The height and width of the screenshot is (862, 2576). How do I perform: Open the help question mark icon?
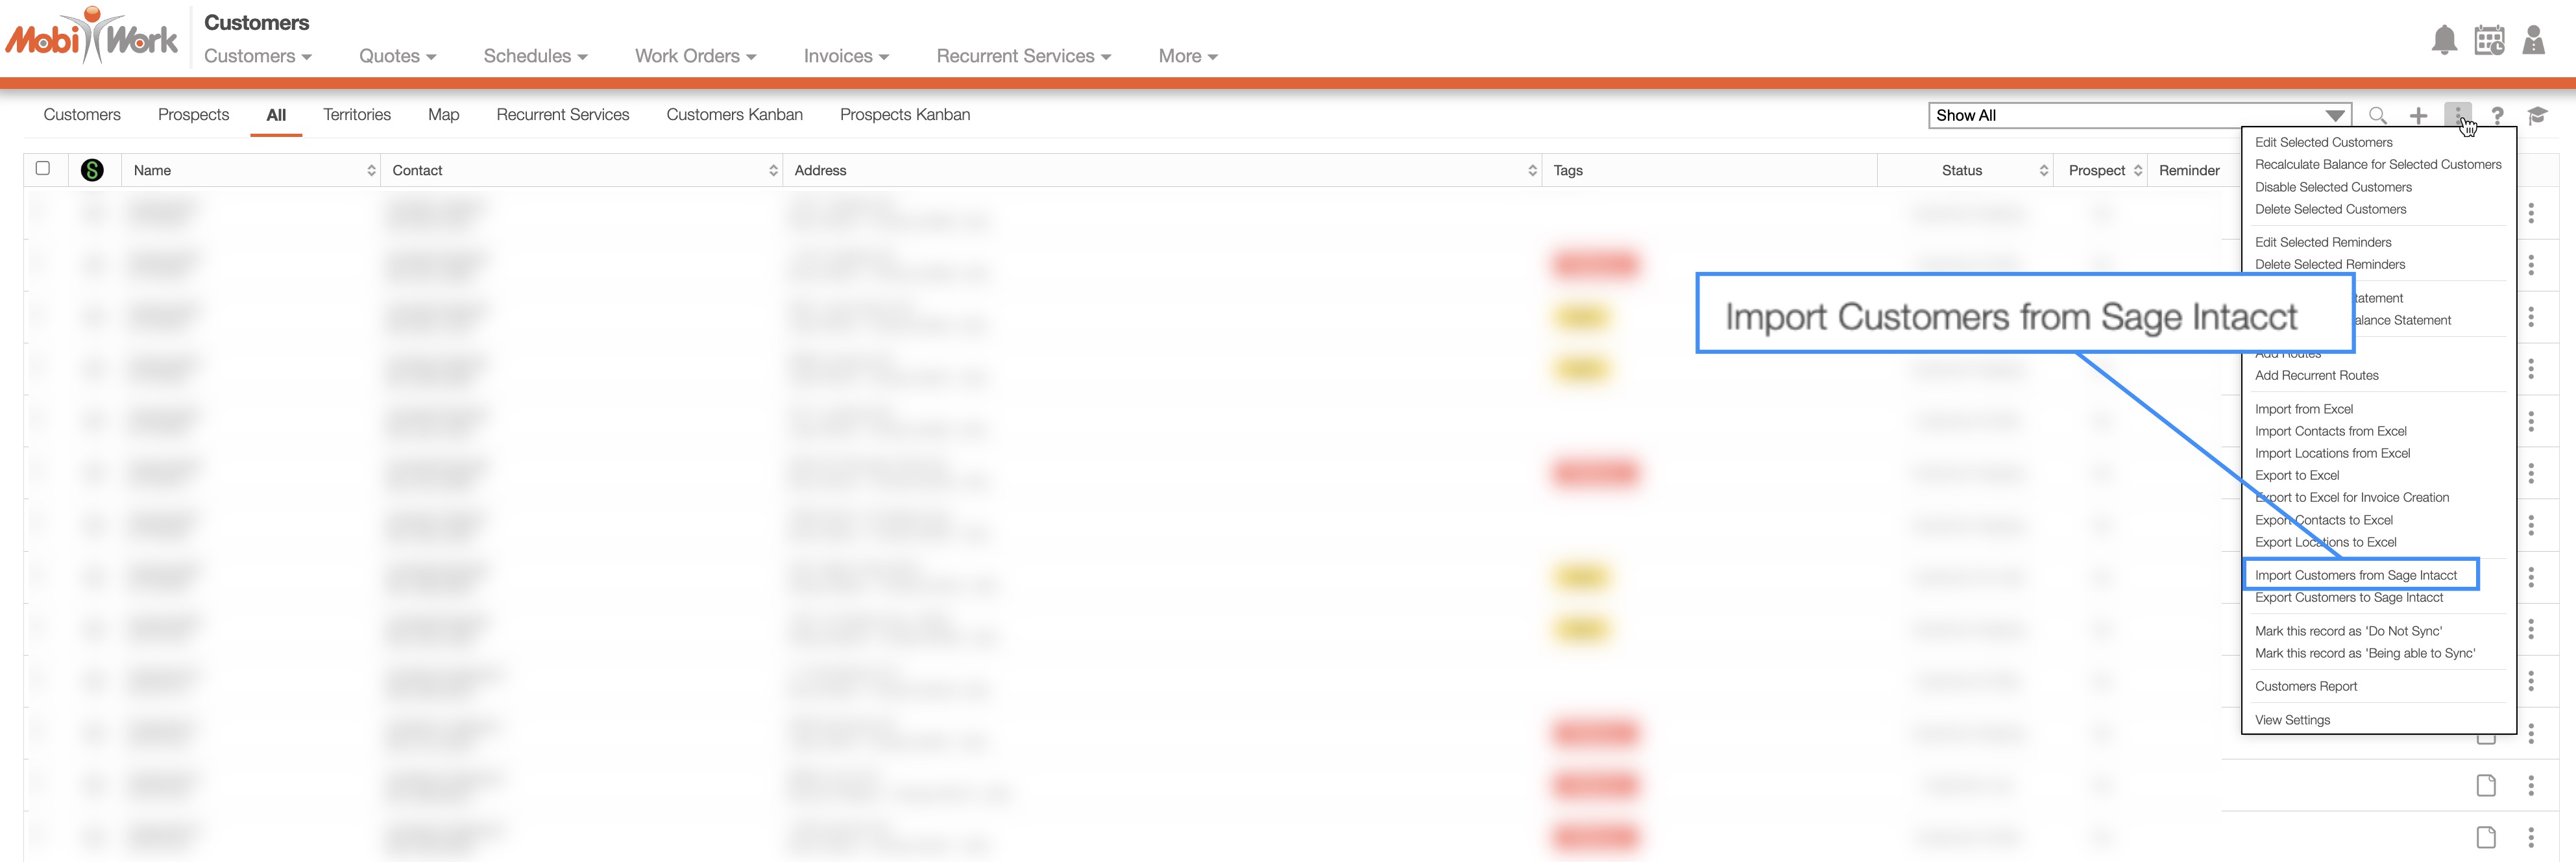pyautogui.click(x=2497, y=116)
